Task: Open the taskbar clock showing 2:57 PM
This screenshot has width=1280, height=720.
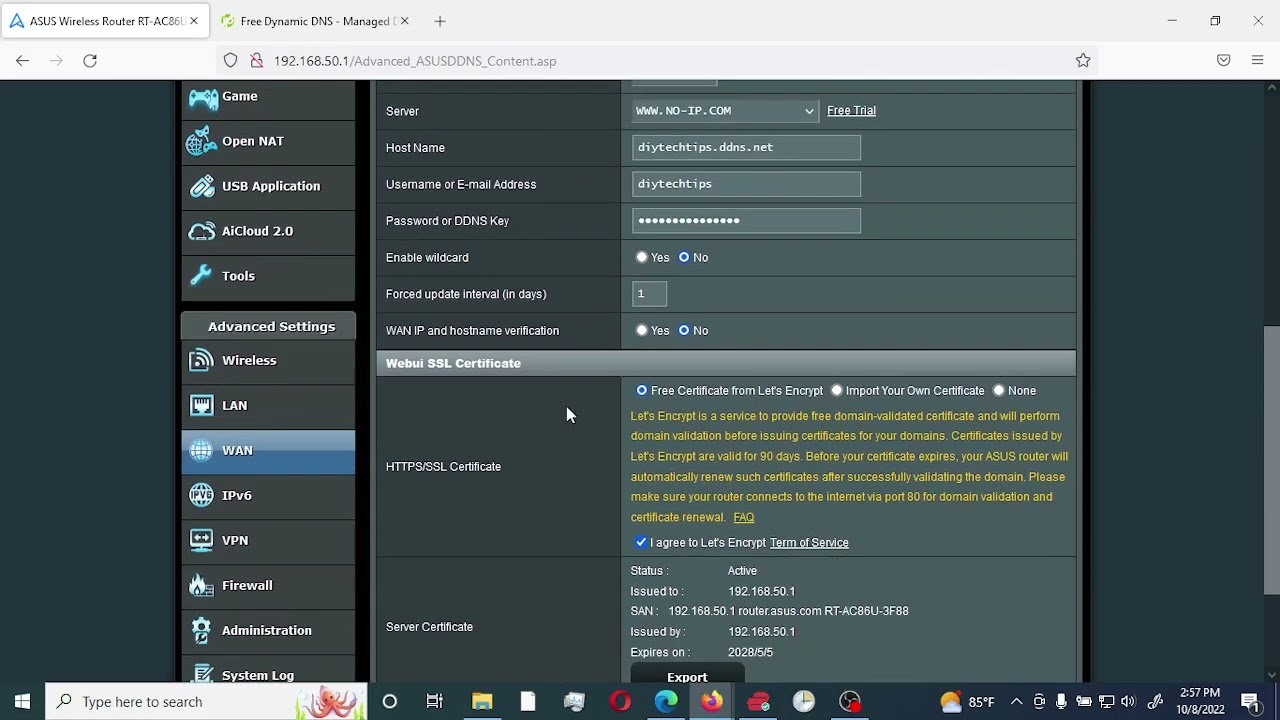Action: click(1200, 702)
